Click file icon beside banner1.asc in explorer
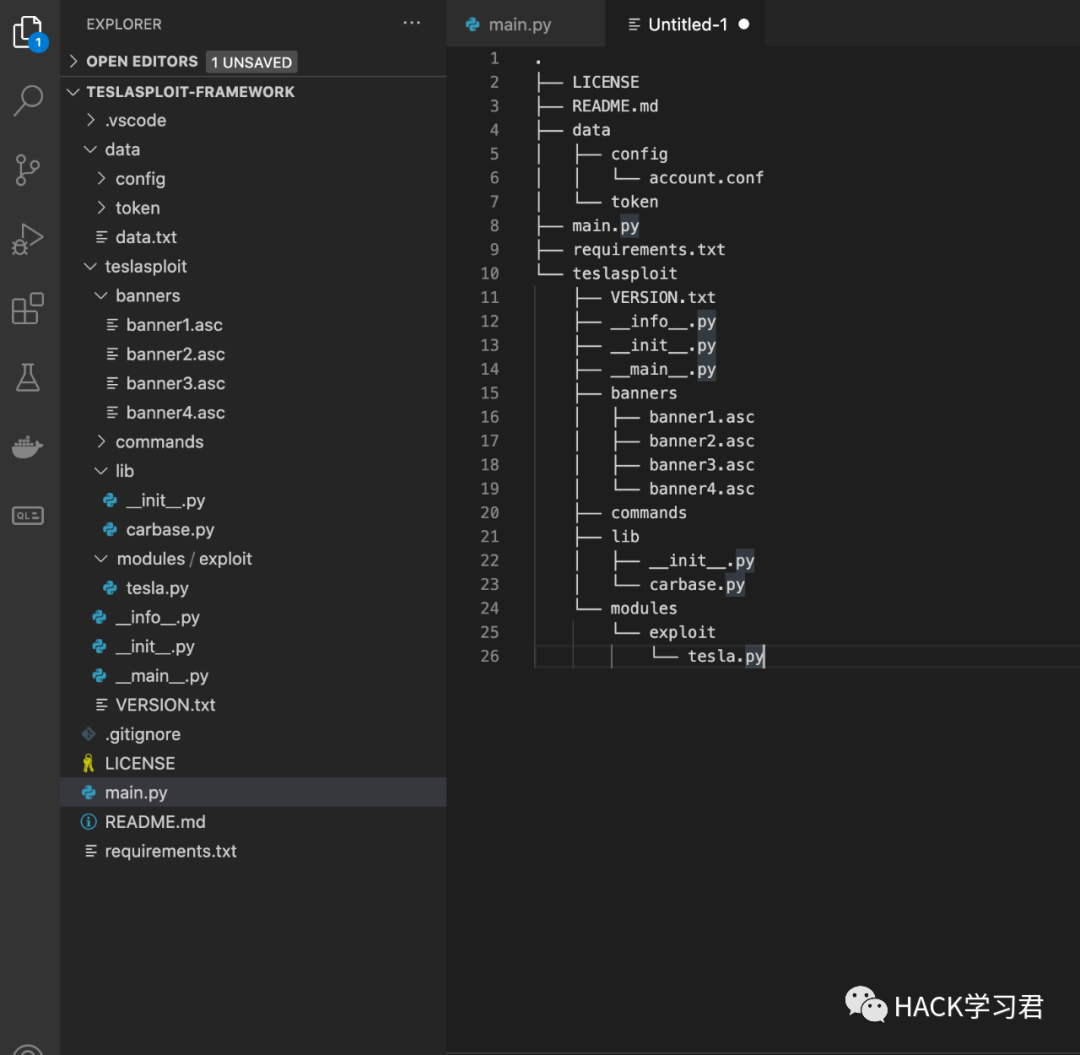Image resolution: width=1080 pixels, height=1055 pixels. pyautogui.click(x=112, y=324)
